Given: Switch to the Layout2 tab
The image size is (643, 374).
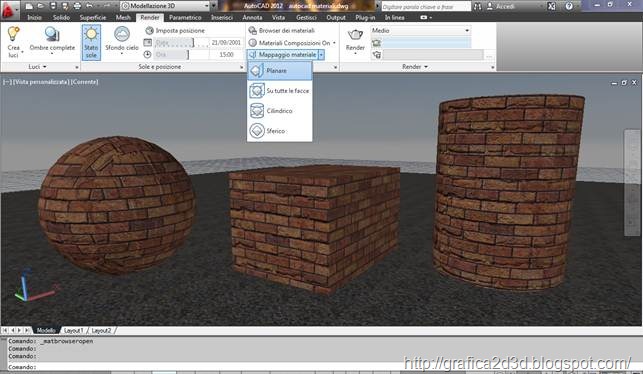Looking at the screenshot, I should 101,330.
